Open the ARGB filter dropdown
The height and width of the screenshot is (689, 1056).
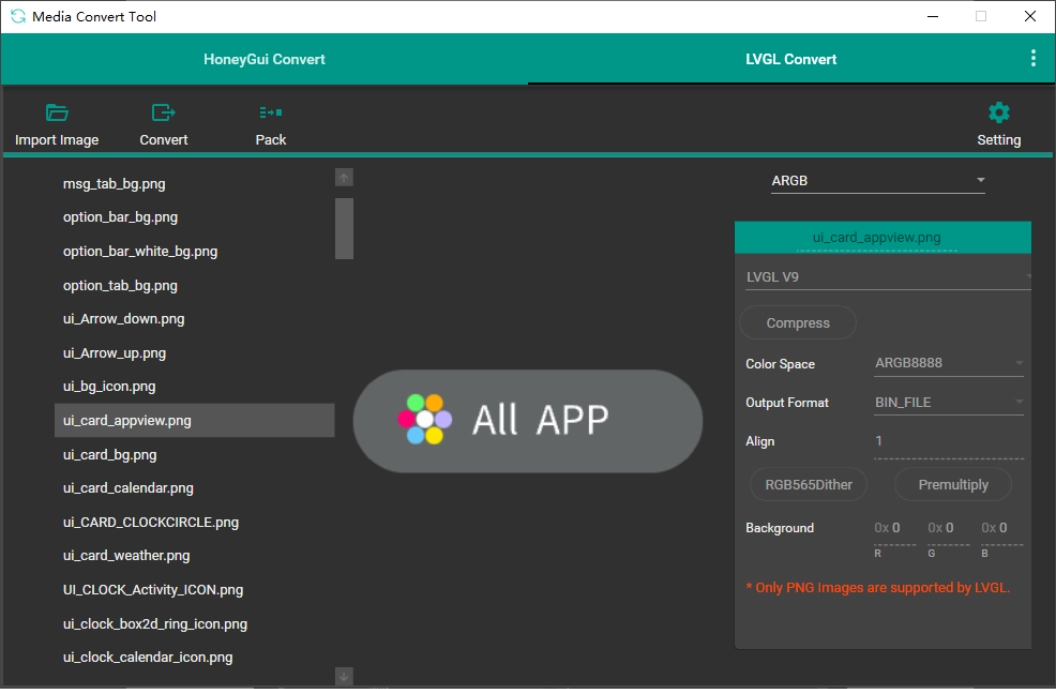pyautogui.click(x=878, y=181)
